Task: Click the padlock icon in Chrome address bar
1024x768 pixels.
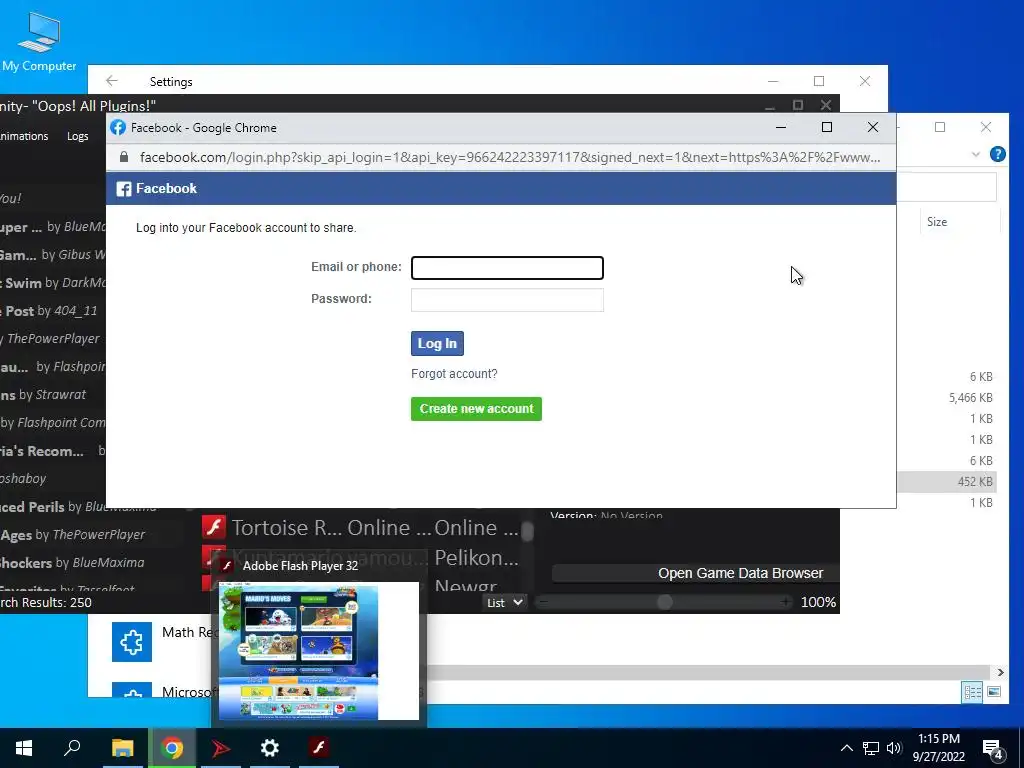Action: pos(124,157)
